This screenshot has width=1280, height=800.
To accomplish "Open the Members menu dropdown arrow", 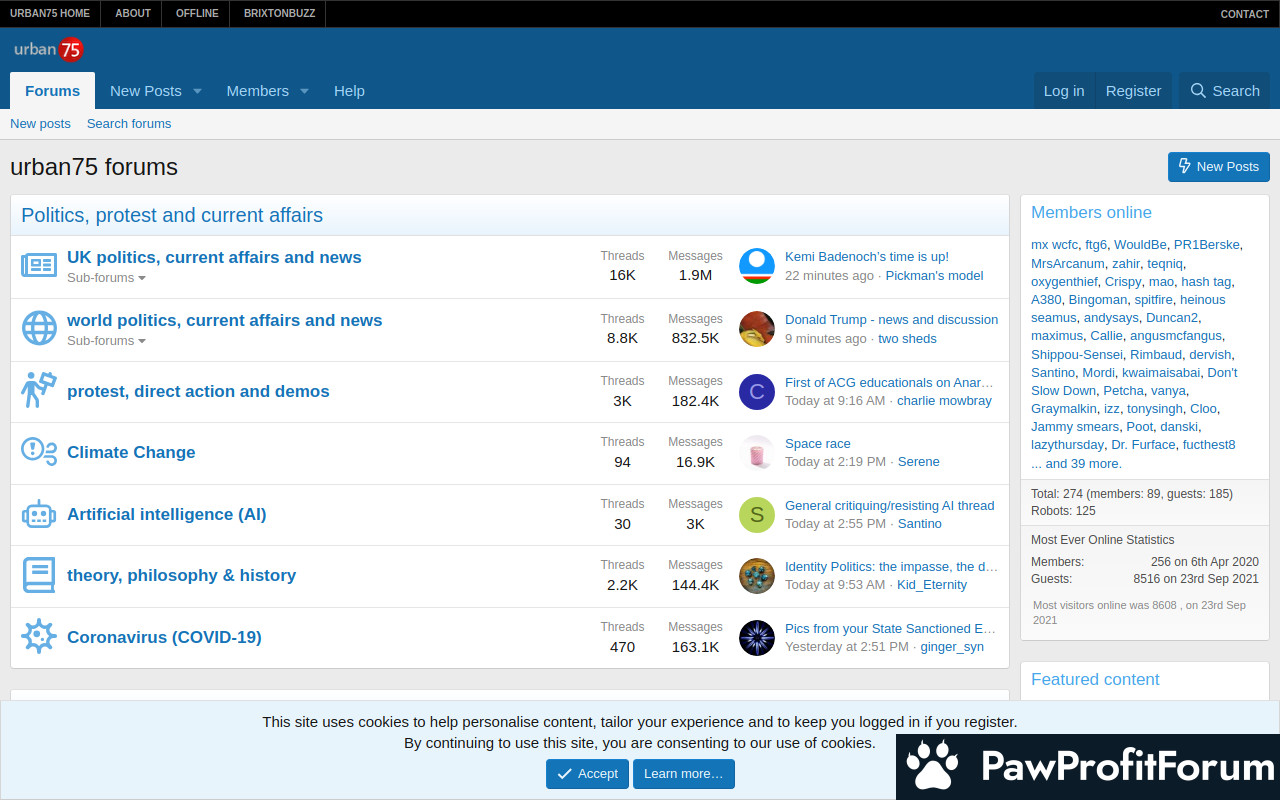I will (x=304, y=91).
